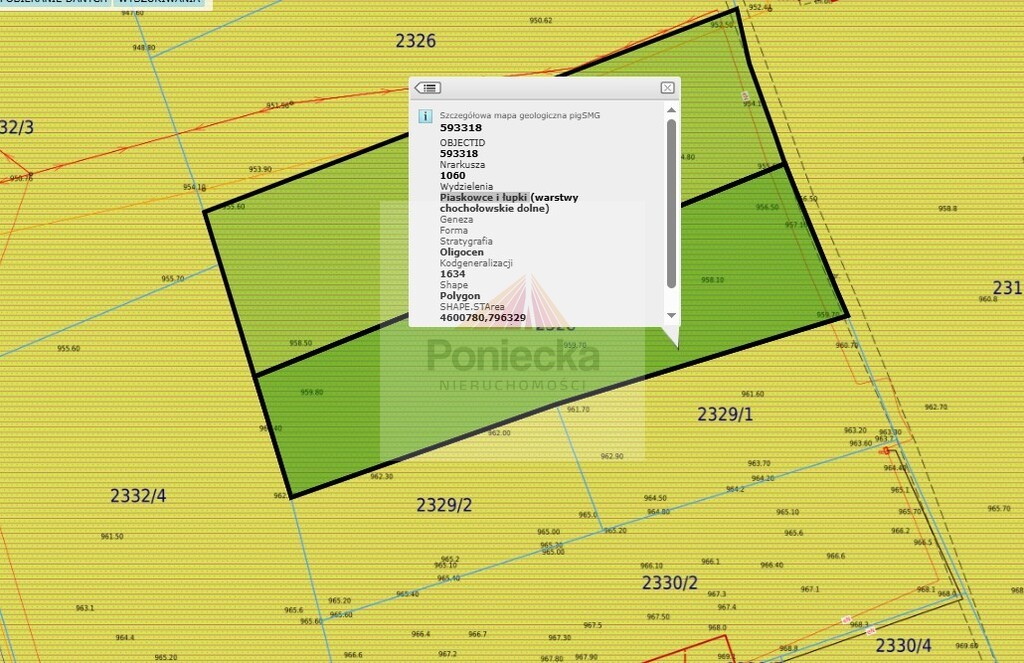The height and width of the screenshot is (663, 1024).
Task: Click the popup scrollbar up arrow
Action: (671, 111)
